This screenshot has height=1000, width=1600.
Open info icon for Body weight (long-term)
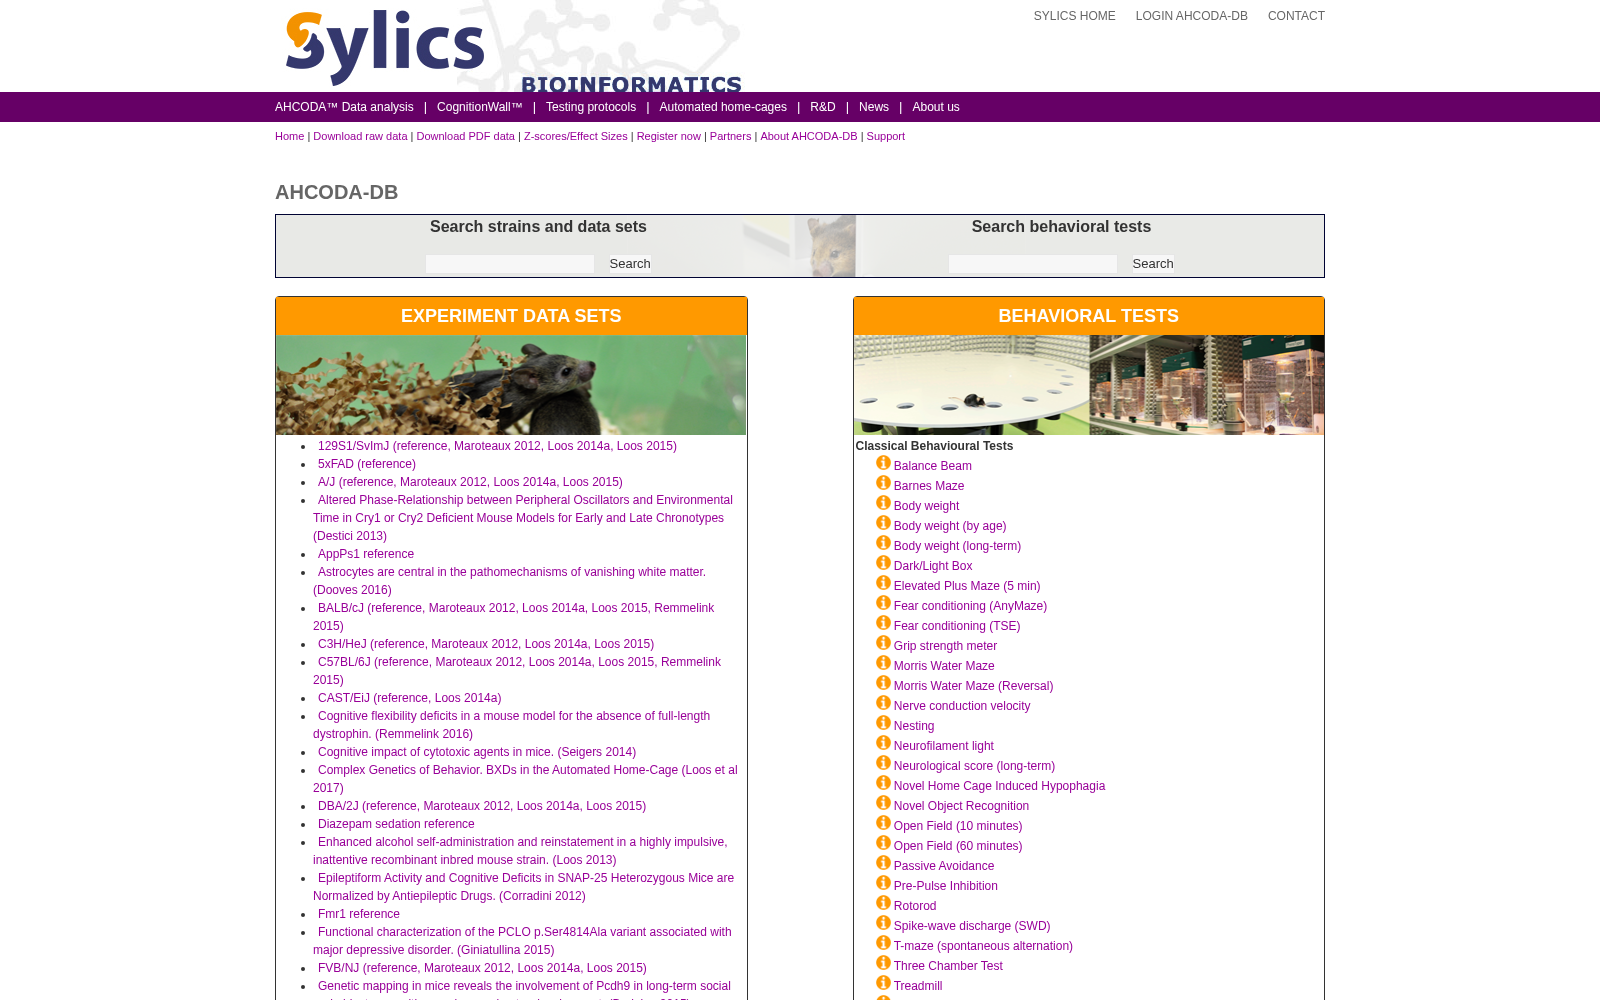(883, 543)
